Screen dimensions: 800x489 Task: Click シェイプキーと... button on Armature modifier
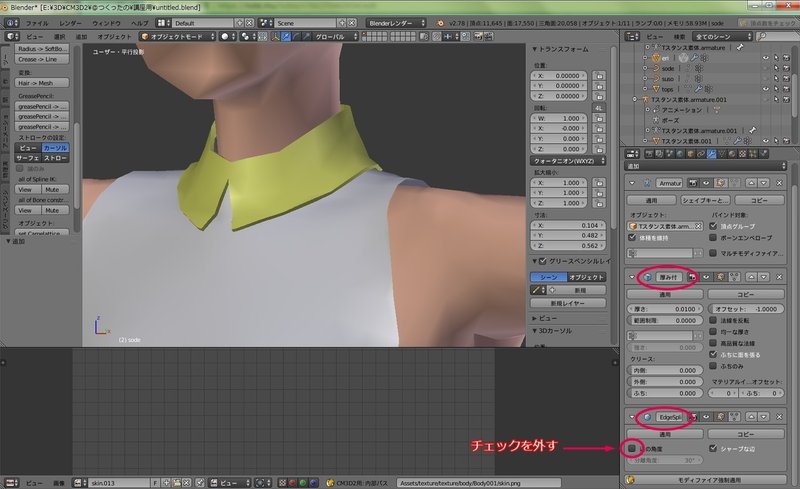pos(705,200)
